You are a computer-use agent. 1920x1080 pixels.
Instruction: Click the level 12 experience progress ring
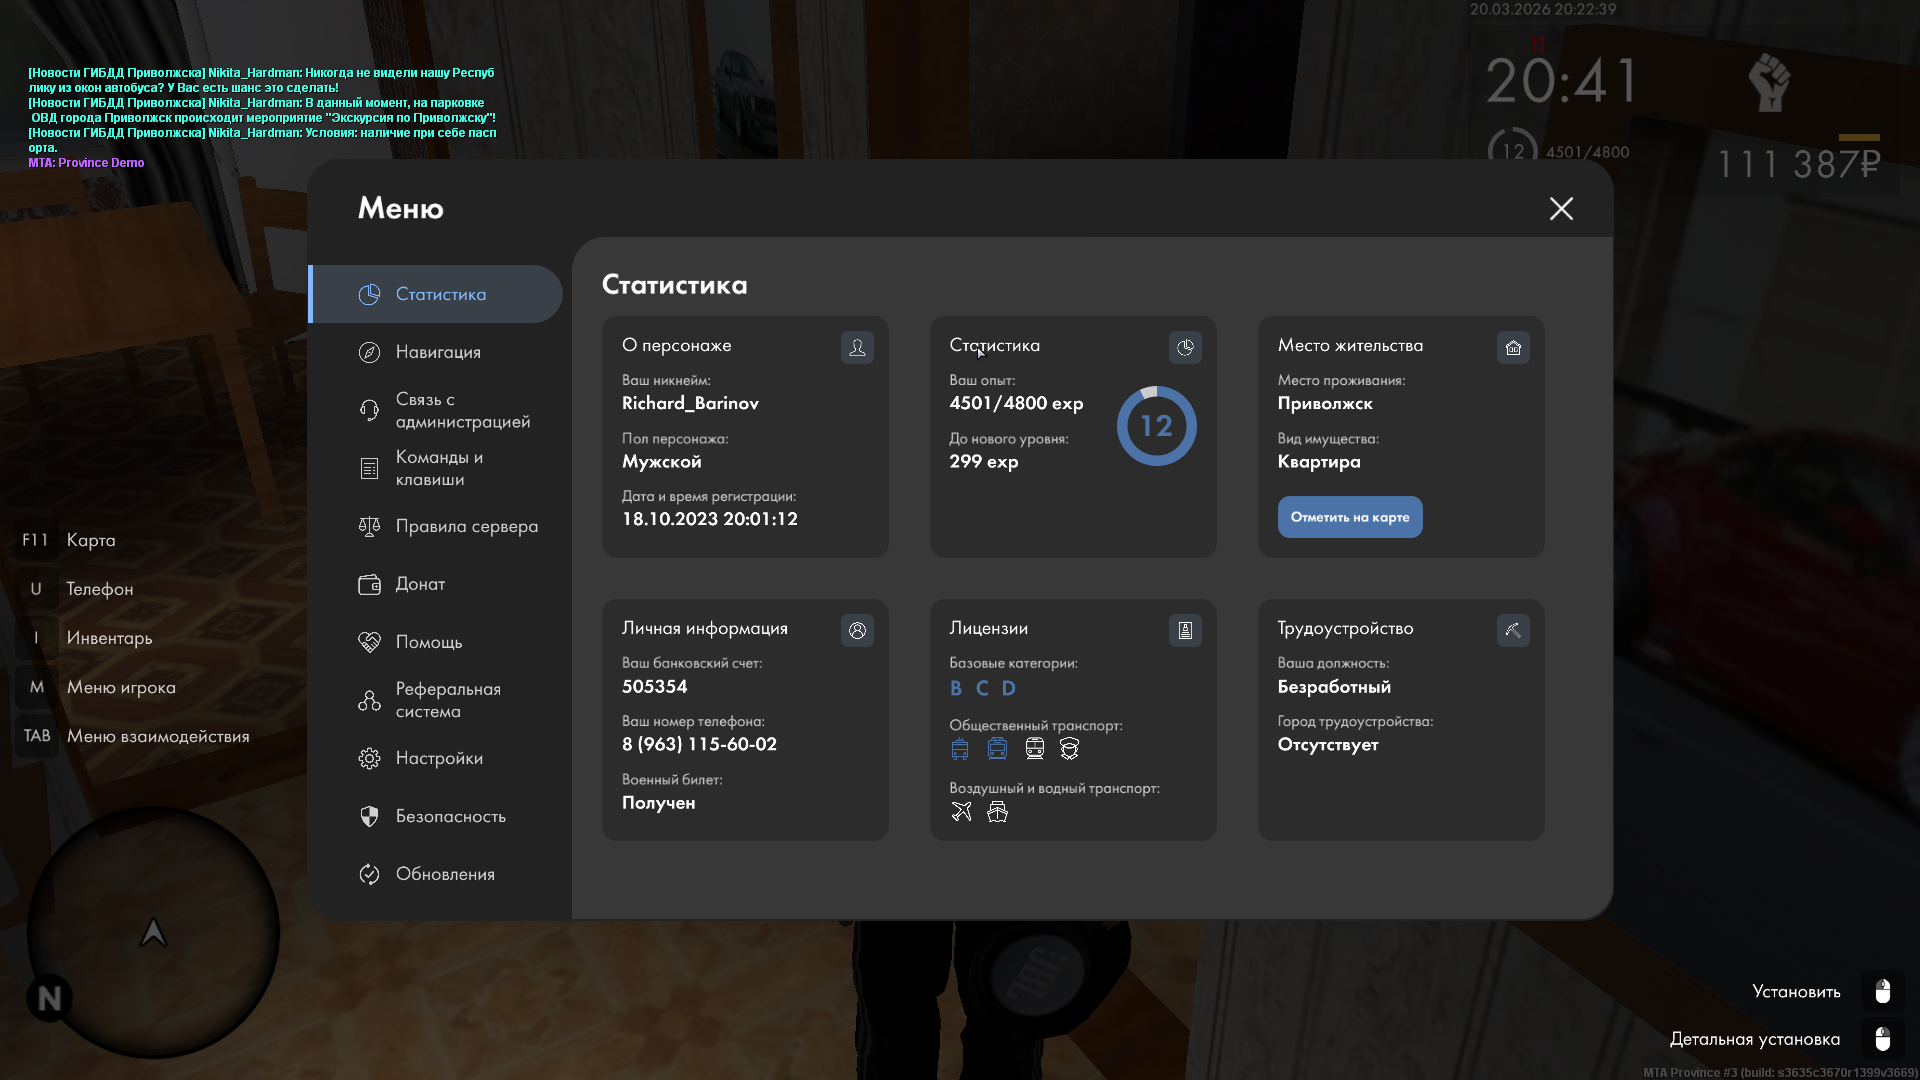(1156, 426)
